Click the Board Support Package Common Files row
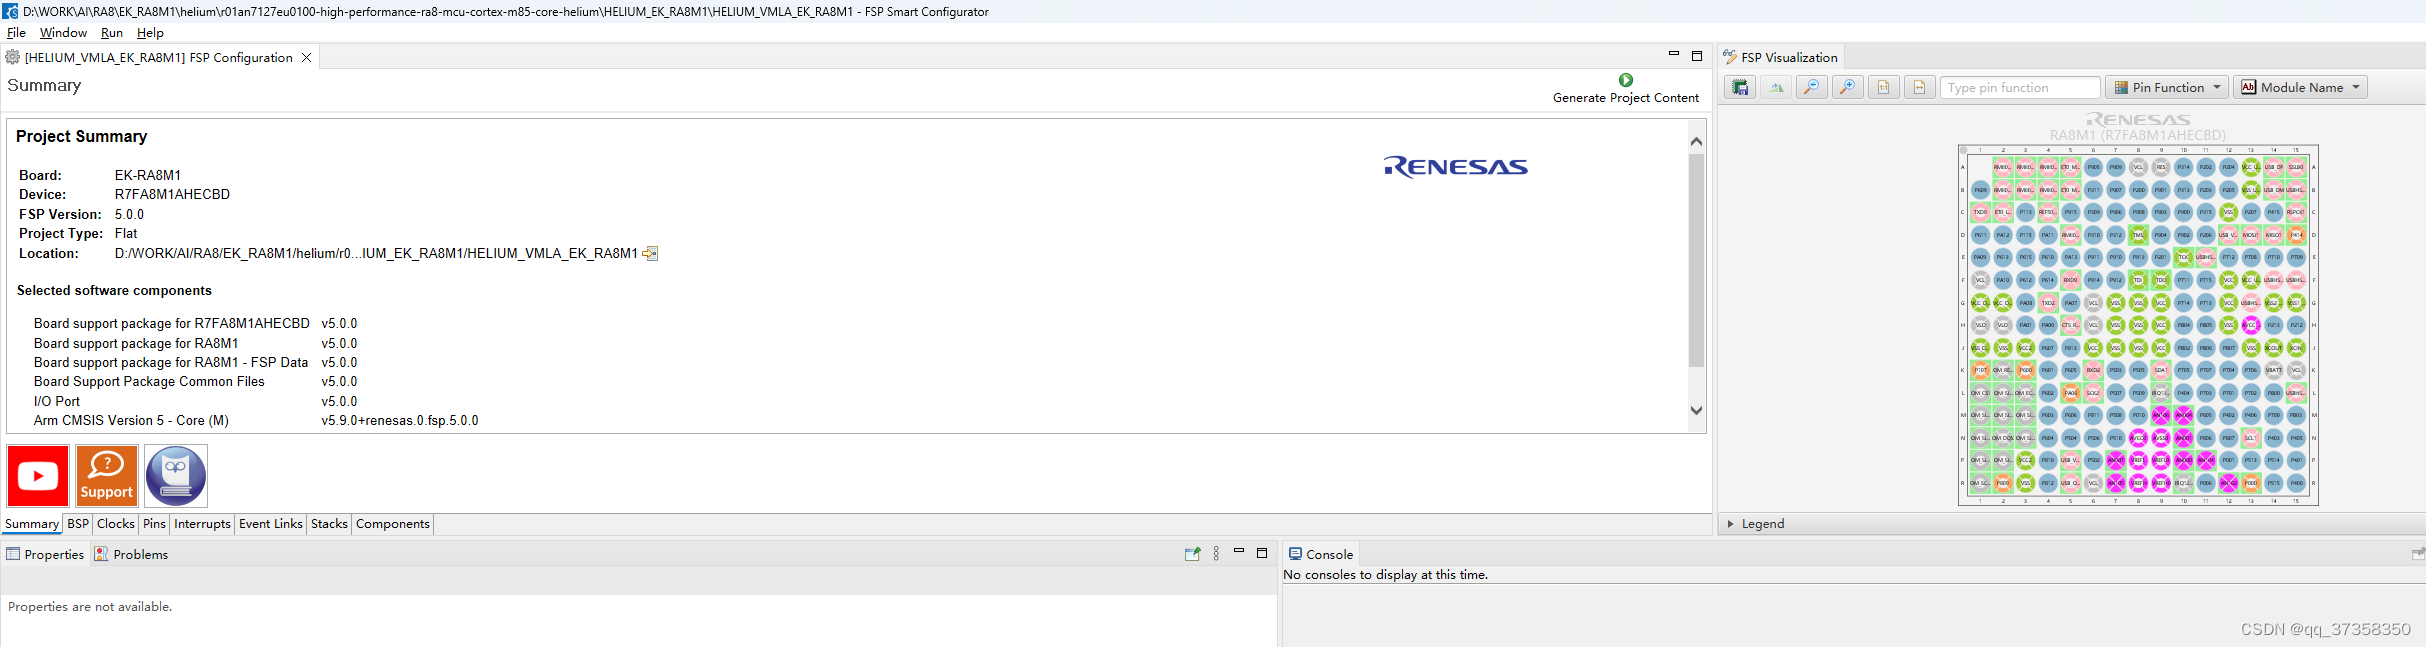 coord(195,381)
